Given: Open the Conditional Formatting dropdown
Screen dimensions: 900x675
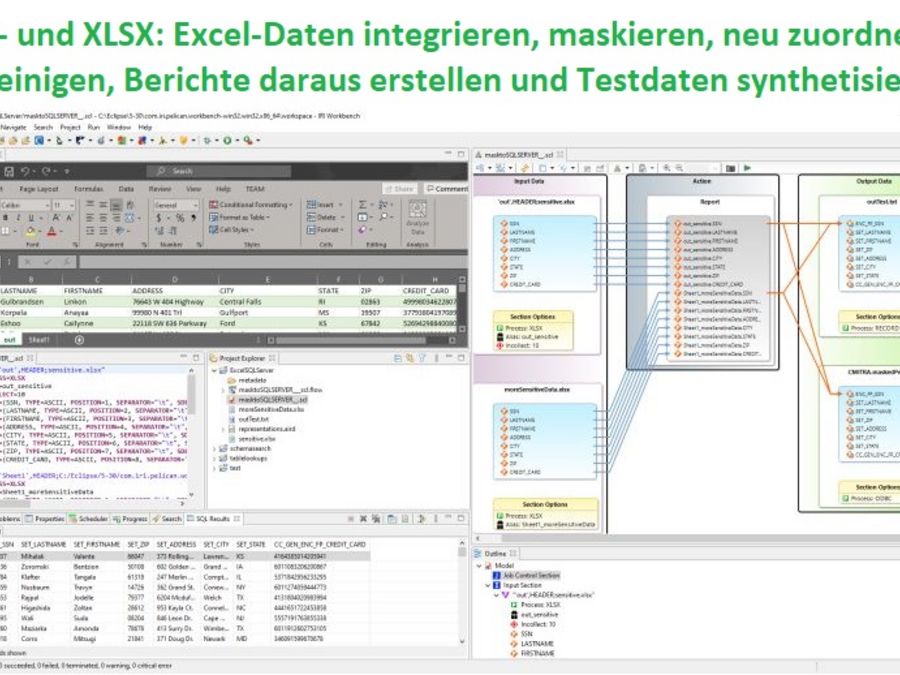Looking at the screenshot, I should [x=250, y=204].
